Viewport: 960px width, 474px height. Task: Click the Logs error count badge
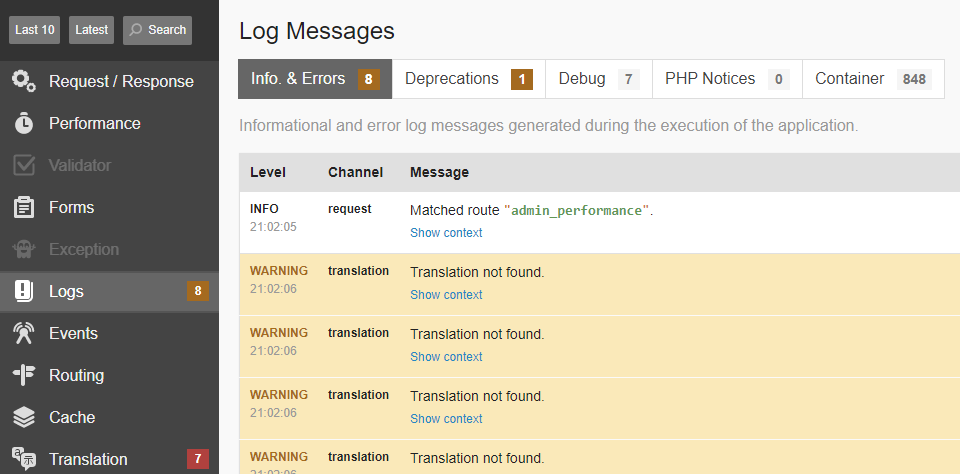198,291
